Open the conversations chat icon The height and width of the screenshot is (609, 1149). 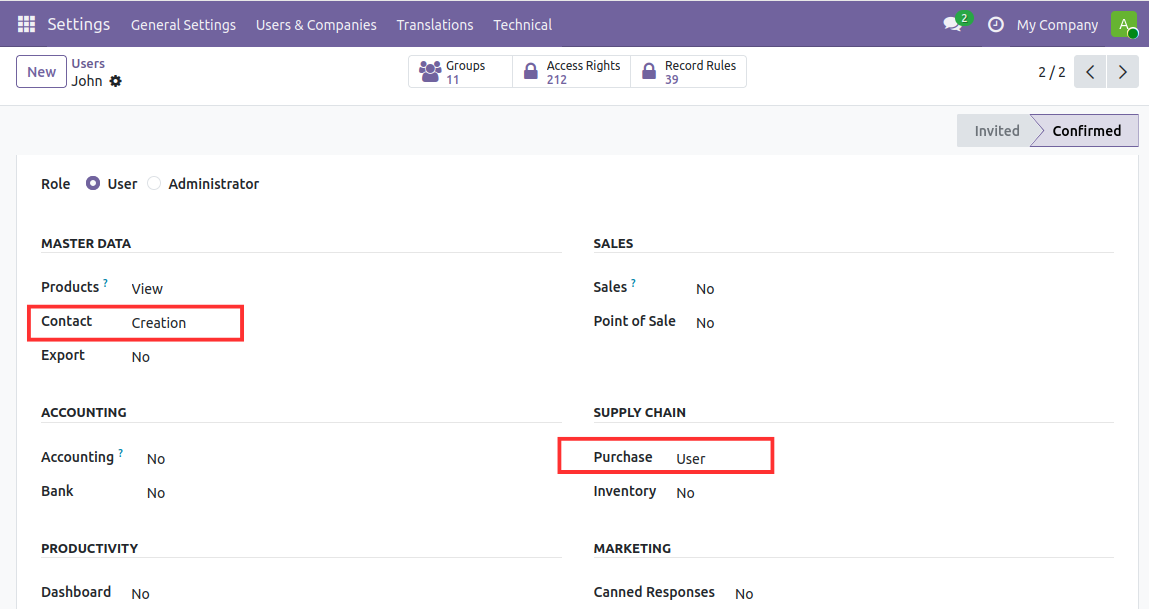point(953,24)
